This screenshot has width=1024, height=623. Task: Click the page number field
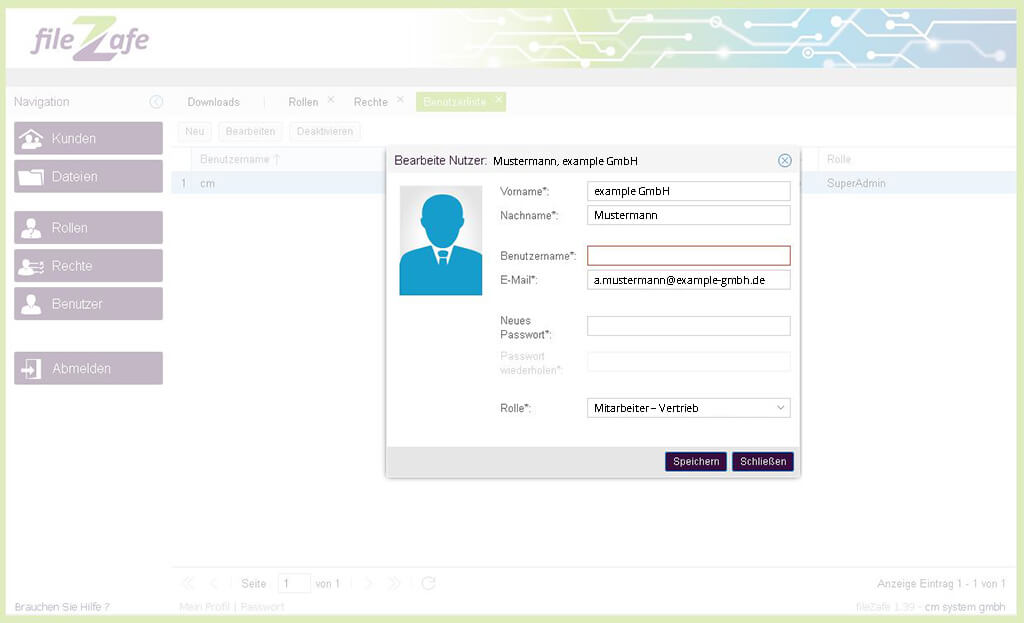coord(294,583)
